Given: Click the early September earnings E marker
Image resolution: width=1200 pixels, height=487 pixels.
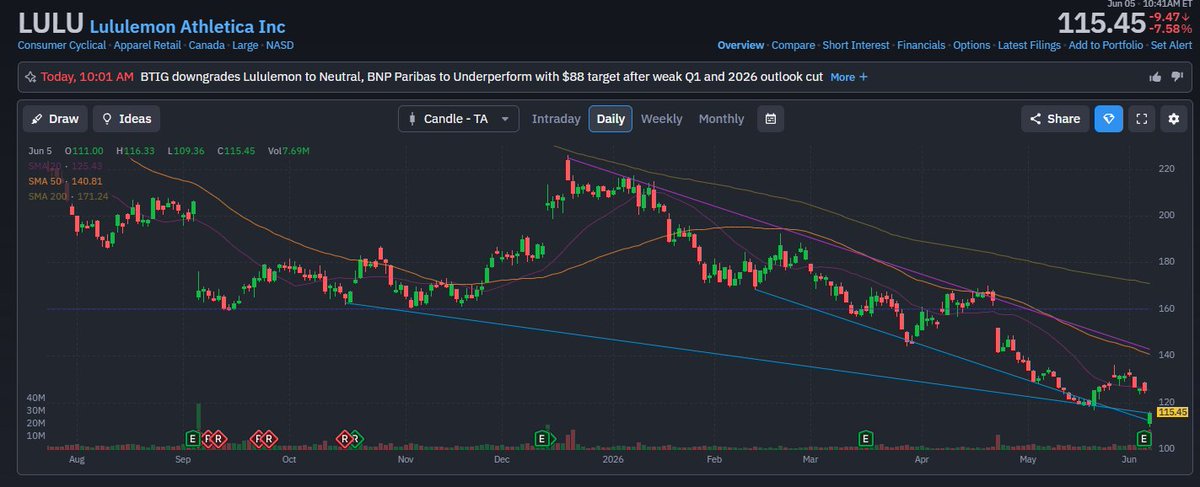Looking at the screenshot, I should [194, 438].
